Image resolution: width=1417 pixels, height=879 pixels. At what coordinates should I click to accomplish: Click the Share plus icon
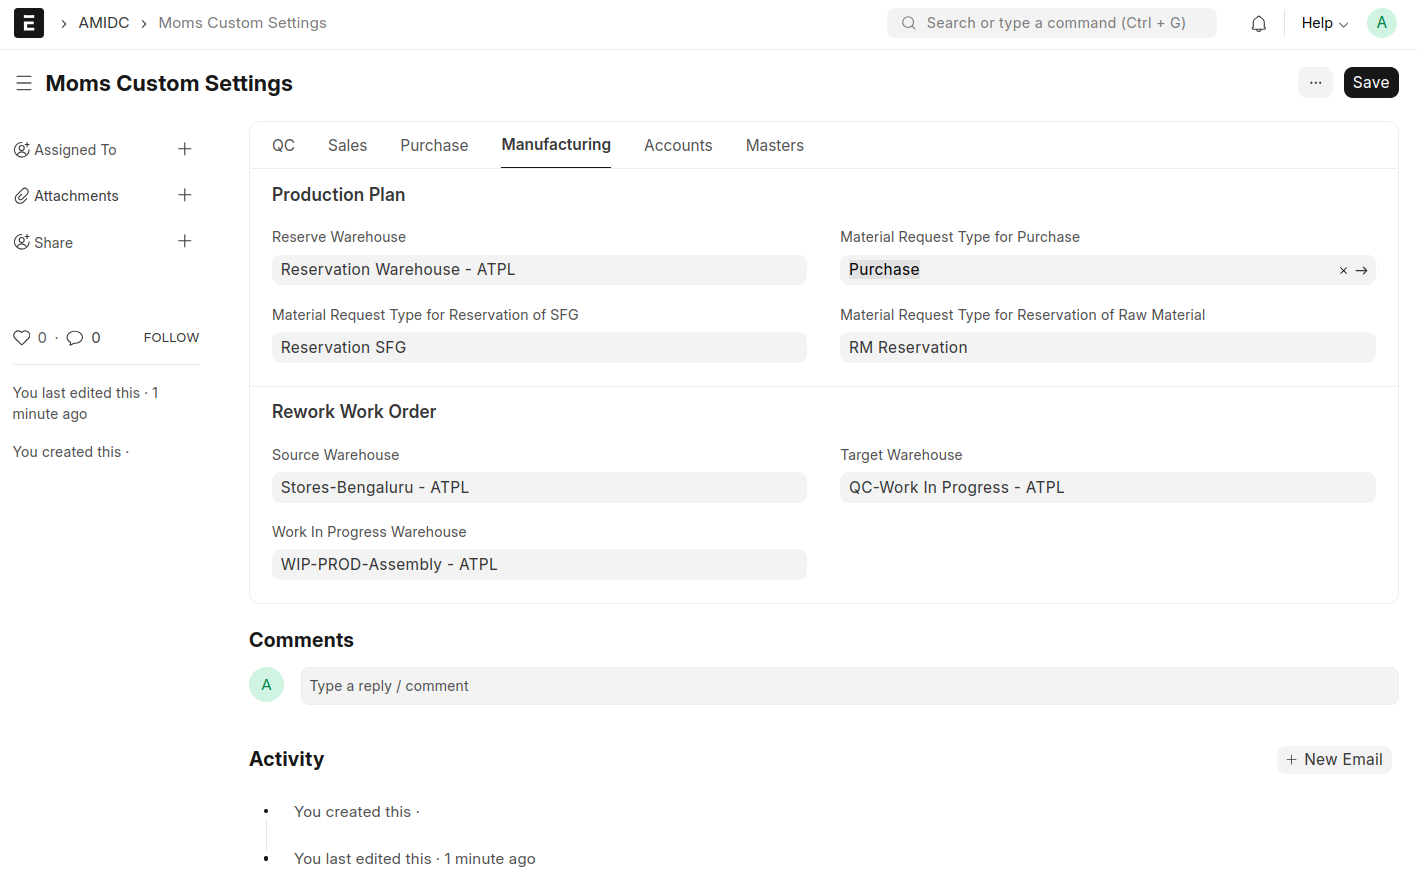pos(185,241)
